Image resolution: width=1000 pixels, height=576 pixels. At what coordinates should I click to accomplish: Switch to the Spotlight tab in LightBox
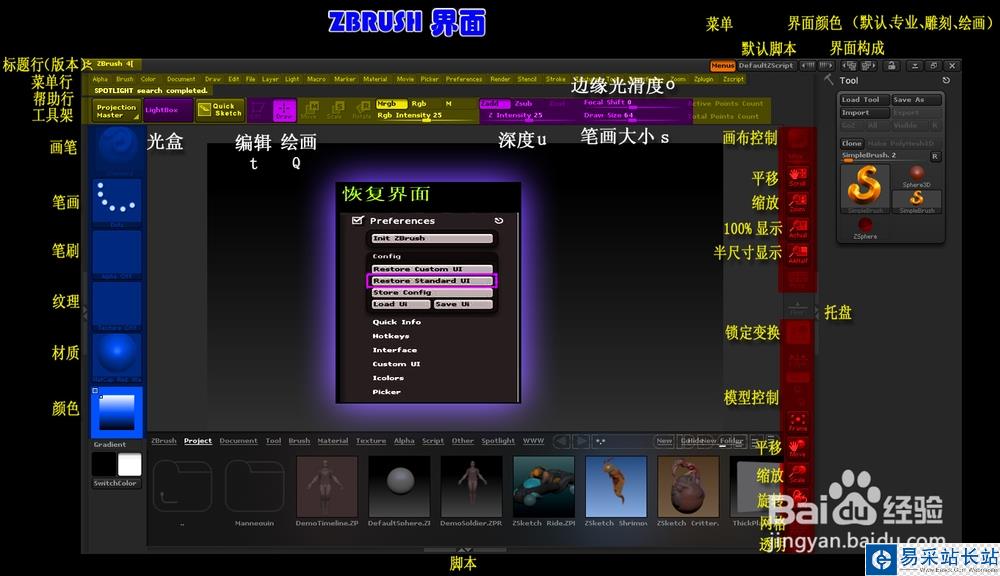[x=497, y=441]
